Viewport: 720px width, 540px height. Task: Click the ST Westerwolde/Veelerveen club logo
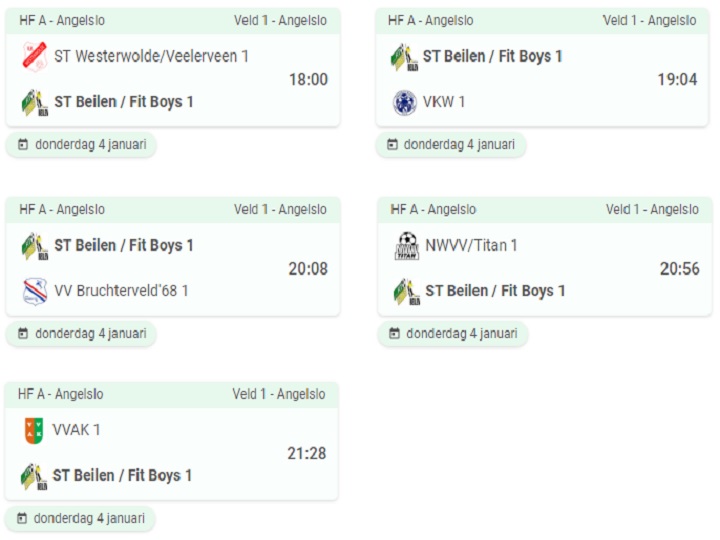tap(35, 56)
